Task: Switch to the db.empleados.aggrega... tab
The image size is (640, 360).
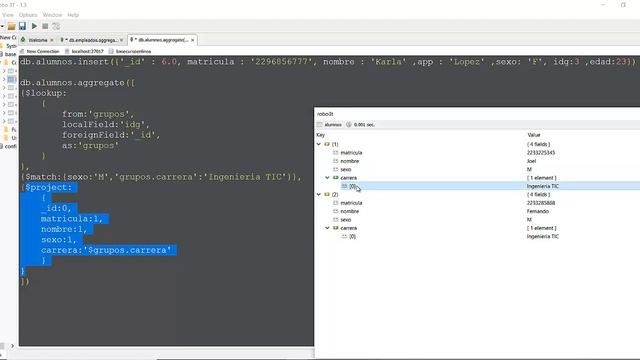Action: [x=91, y=40]
